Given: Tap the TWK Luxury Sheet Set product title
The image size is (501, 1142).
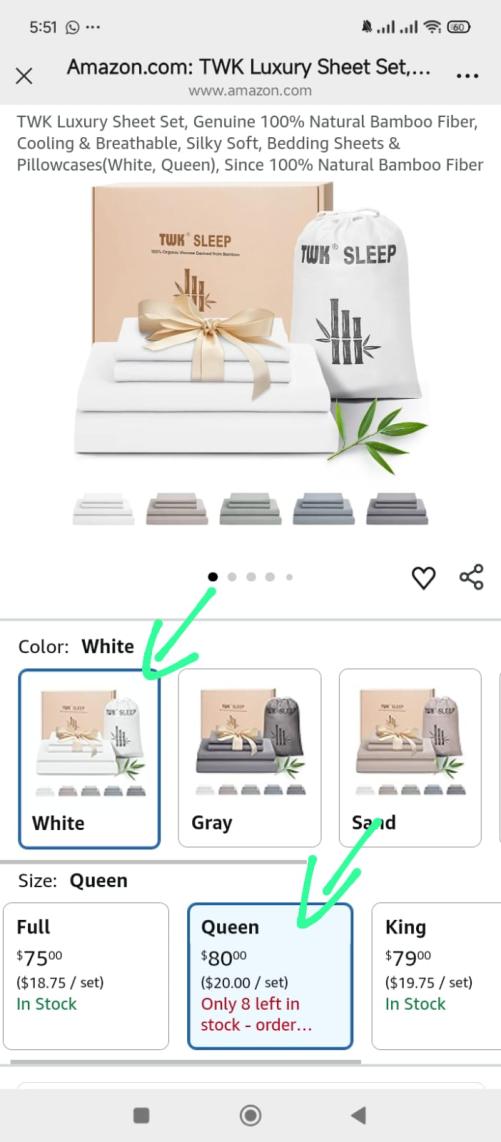Looking at the screenshot, I should pyautogui.click(x=250, y=143).
